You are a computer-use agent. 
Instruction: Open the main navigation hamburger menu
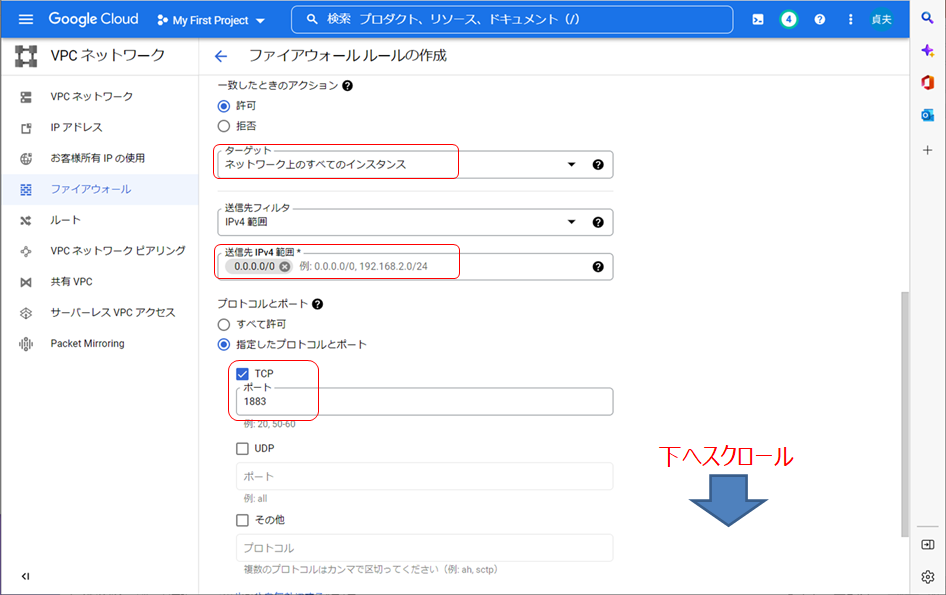pyautogui.click(x=26, y=20)
